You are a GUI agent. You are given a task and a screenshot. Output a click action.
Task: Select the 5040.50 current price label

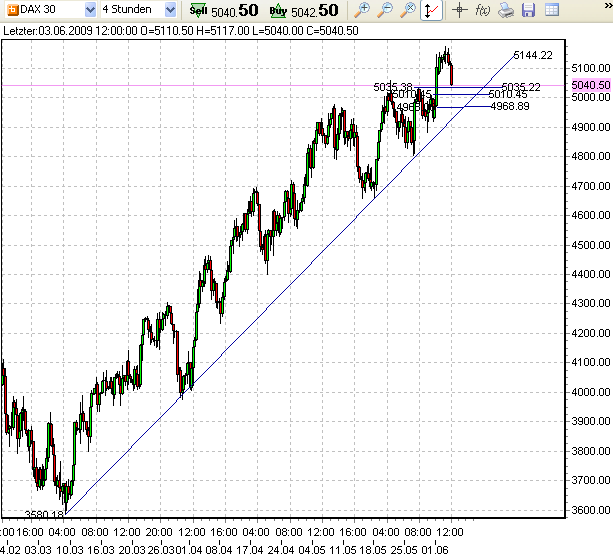coord(591,85)
